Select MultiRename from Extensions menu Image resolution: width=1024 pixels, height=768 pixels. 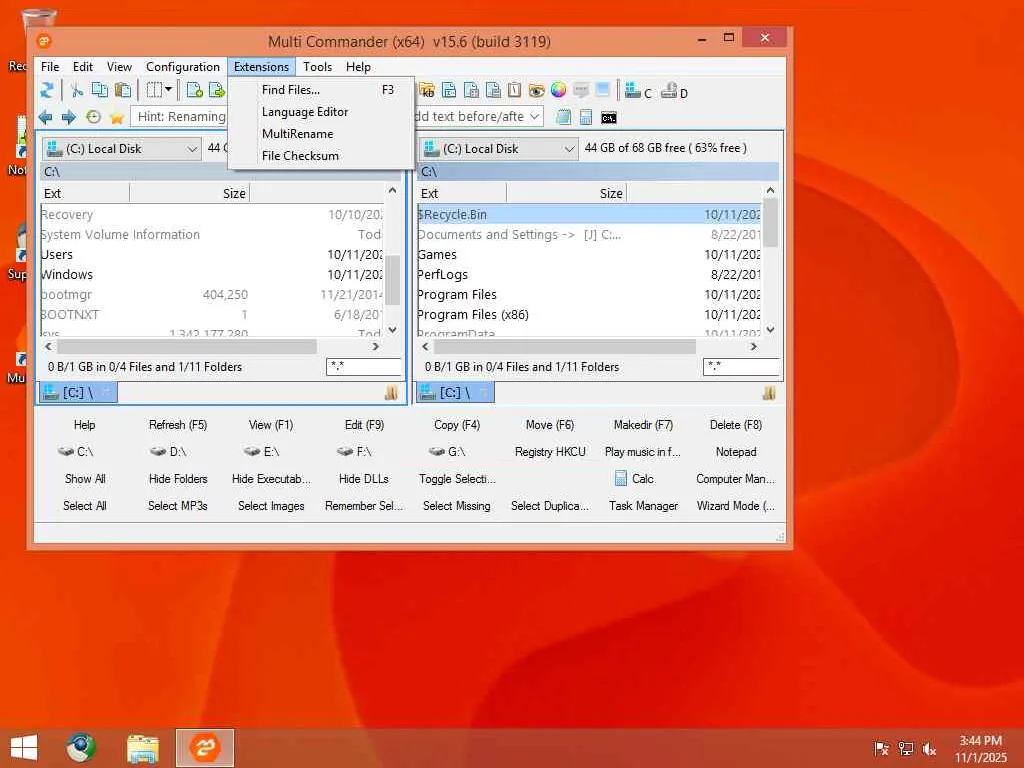(x=297, y=134)
